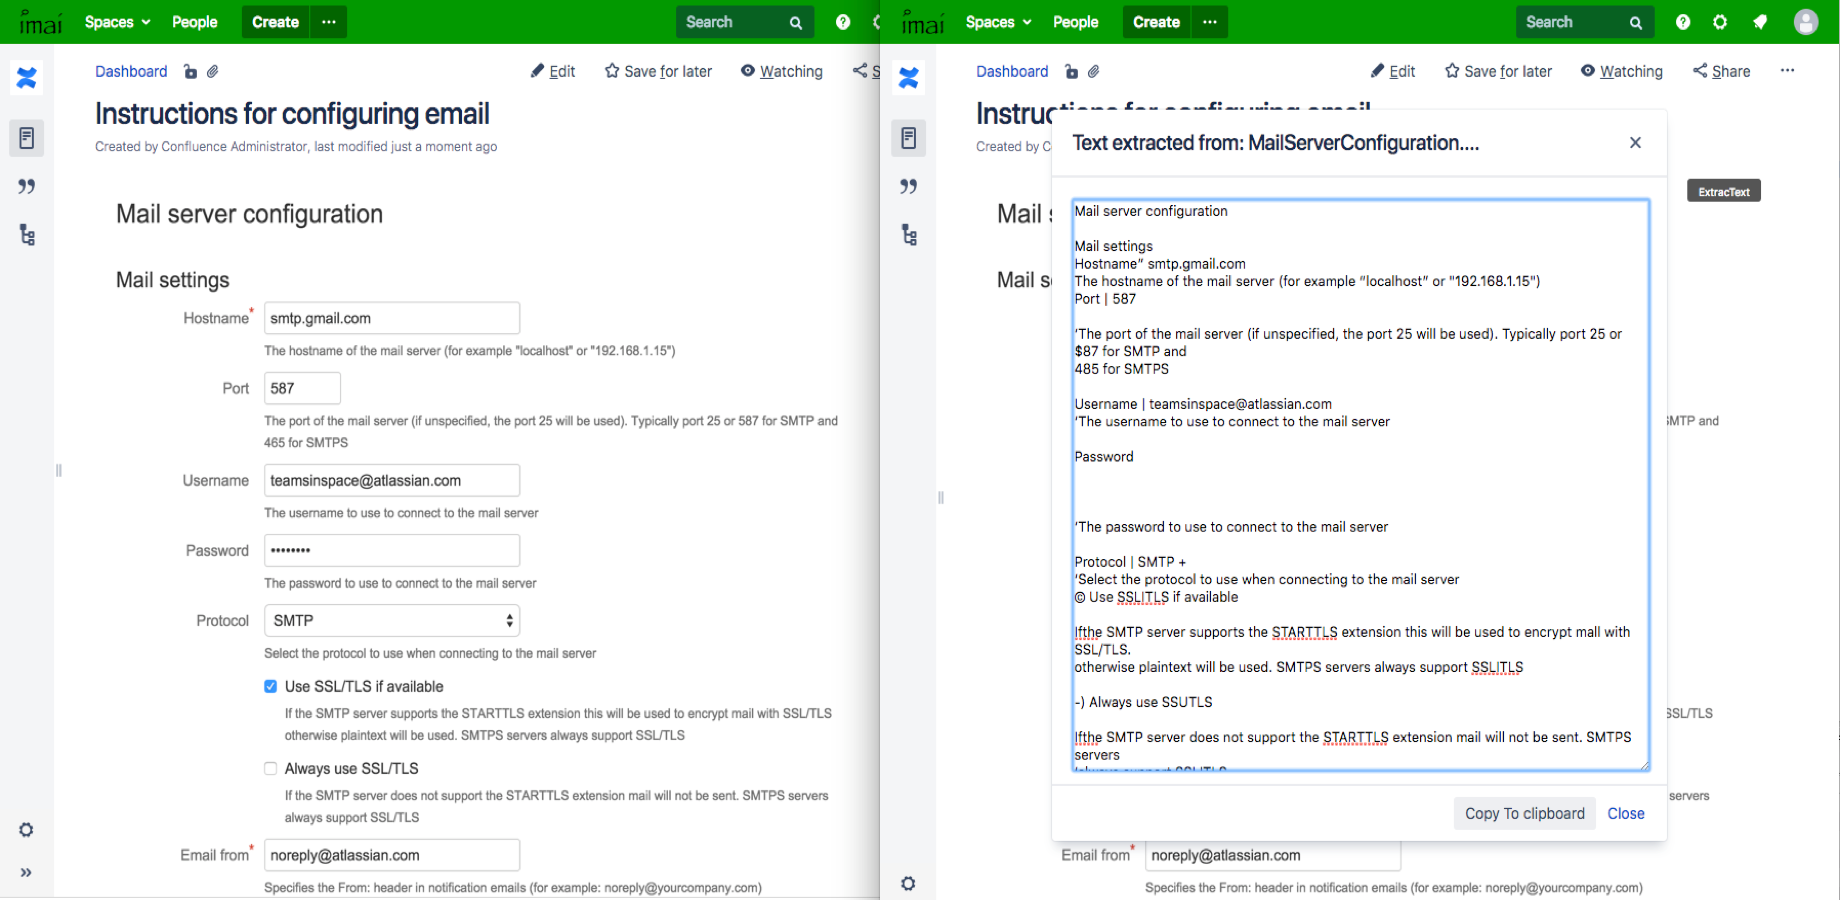Click search box in right header

click(x=1585, y=22)
